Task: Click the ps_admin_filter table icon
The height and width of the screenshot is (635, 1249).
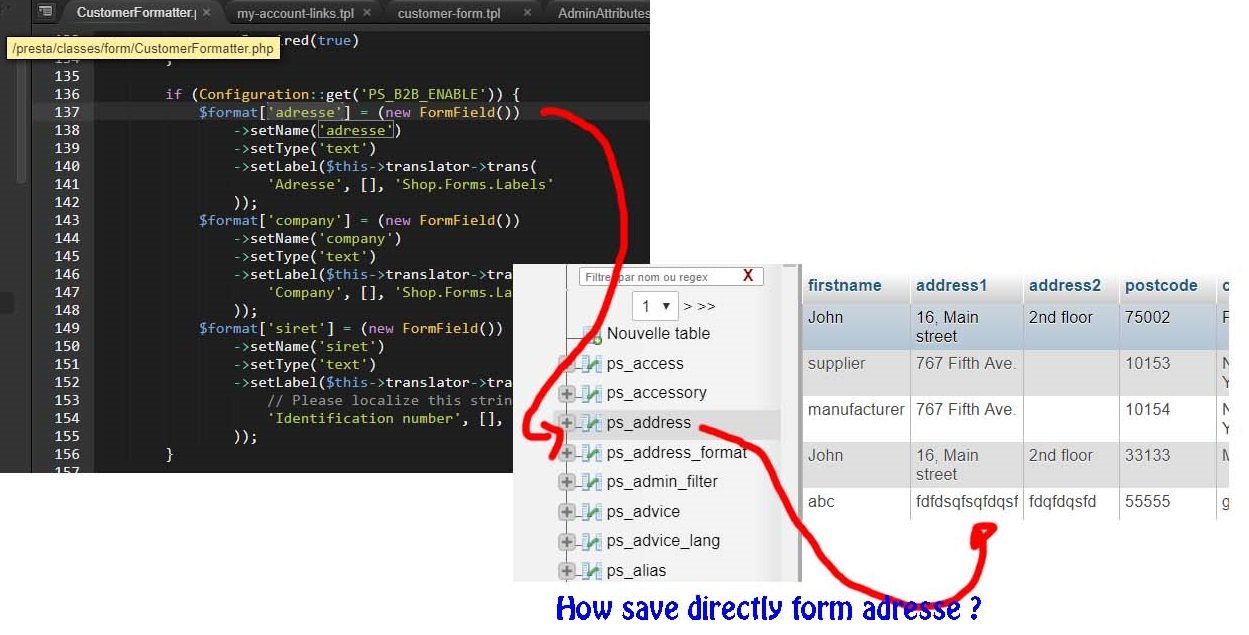Action: click(x=591, y=482)
